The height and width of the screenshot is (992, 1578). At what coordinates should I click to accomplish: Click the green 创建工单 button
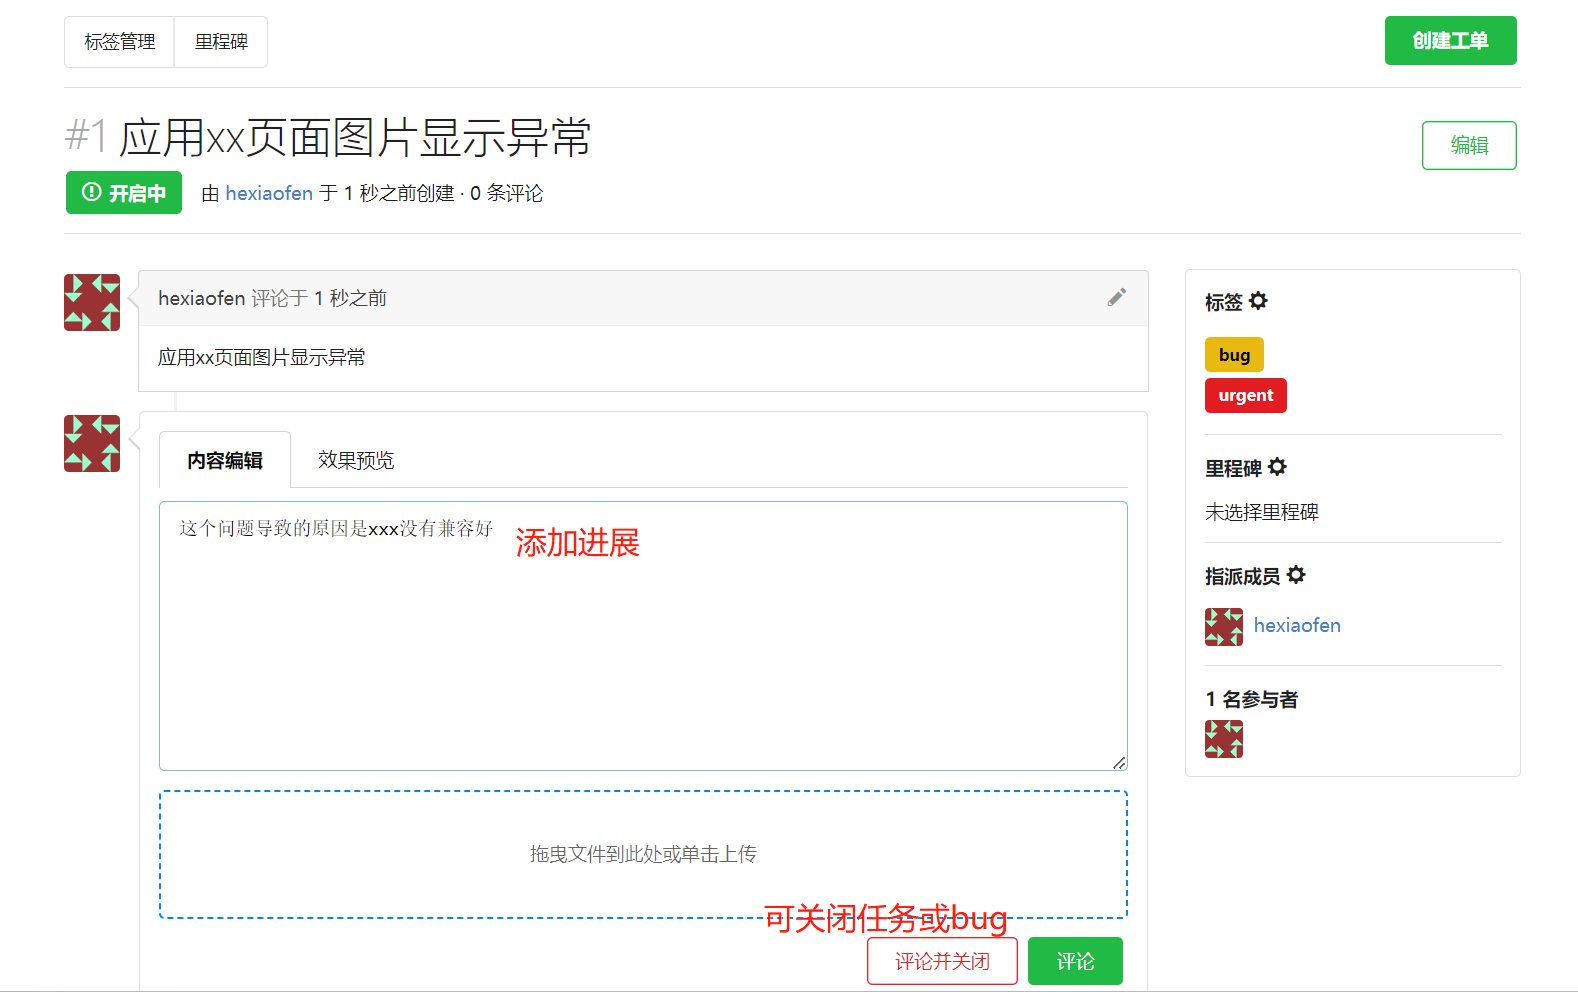point(1450,41)
